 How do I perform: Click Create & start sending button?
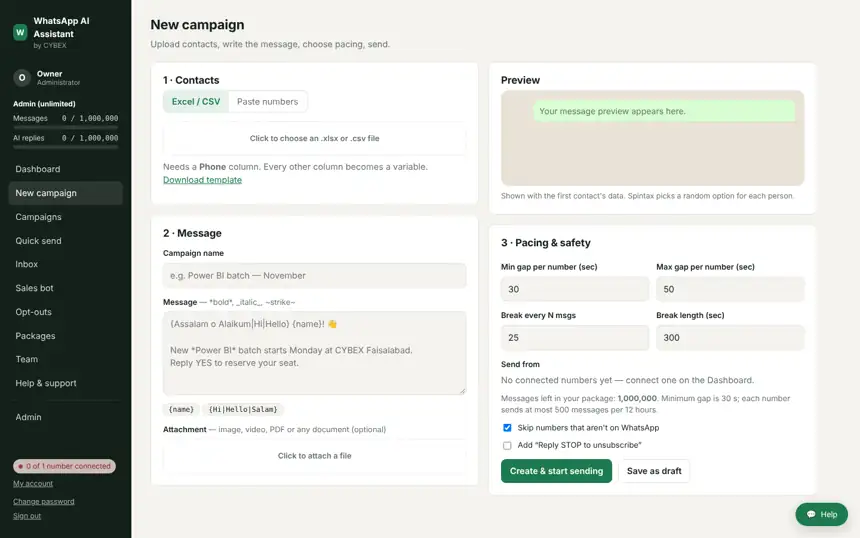click(556, 471)
